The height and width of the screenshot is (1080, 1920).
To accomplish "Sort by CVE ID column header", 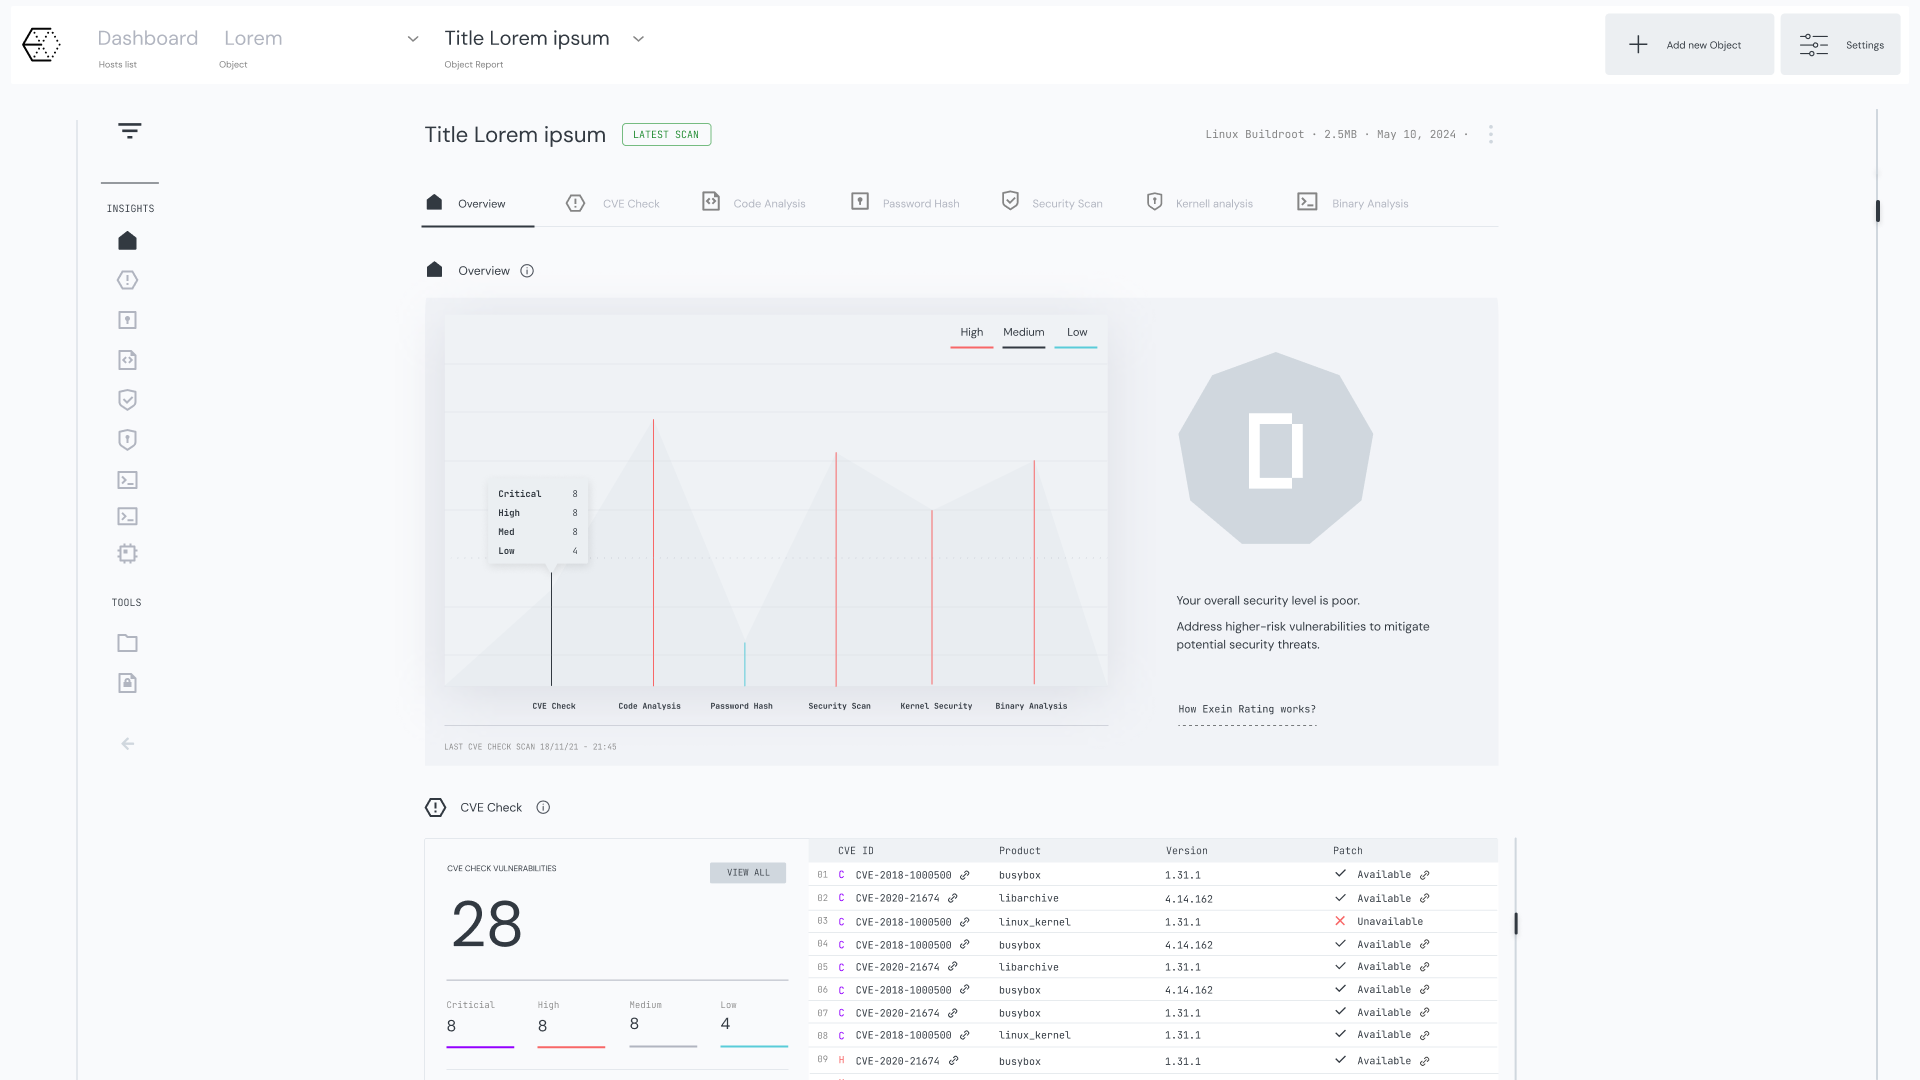I will pos(855,851).
